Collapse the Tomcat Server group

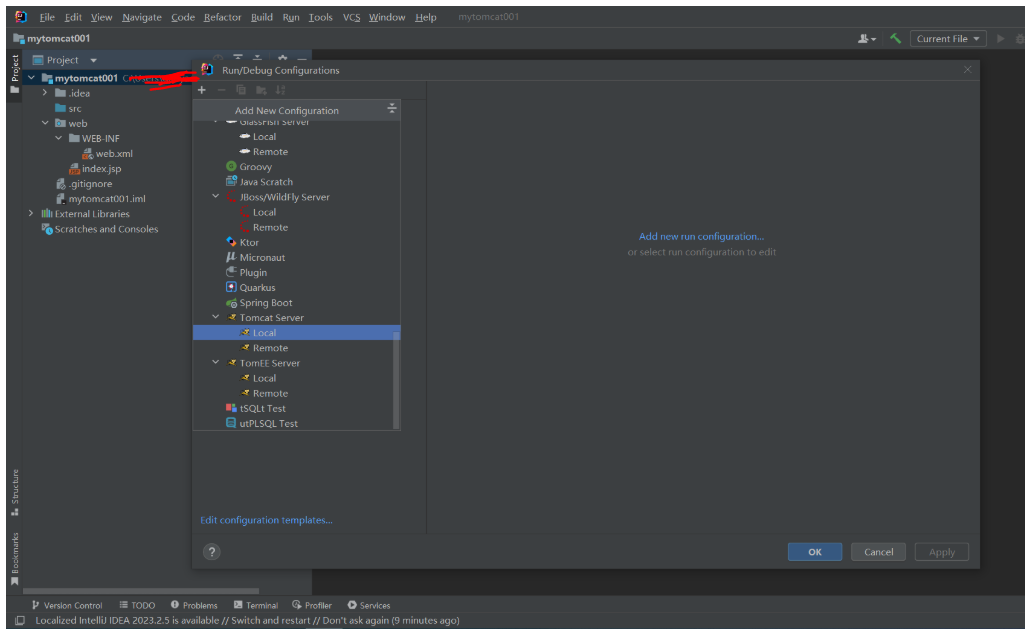point(216,317)
